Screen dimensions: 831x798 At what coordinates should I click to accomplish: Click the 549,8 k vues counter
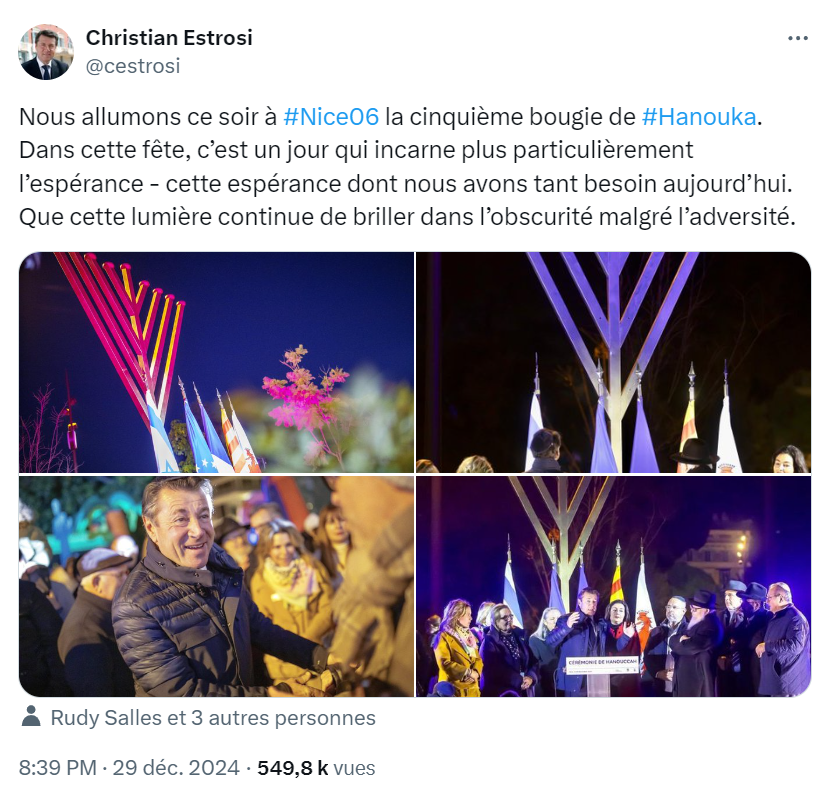[x=316, y=768]
